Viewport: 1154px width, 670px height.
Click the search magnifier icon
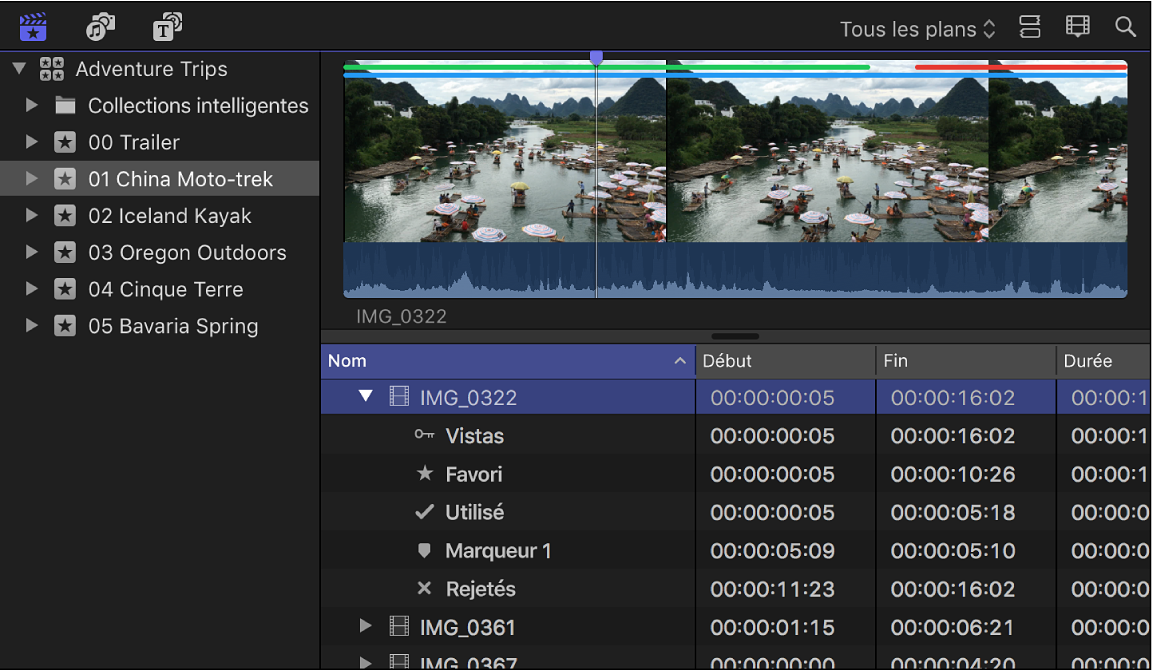pos(1125,28)
